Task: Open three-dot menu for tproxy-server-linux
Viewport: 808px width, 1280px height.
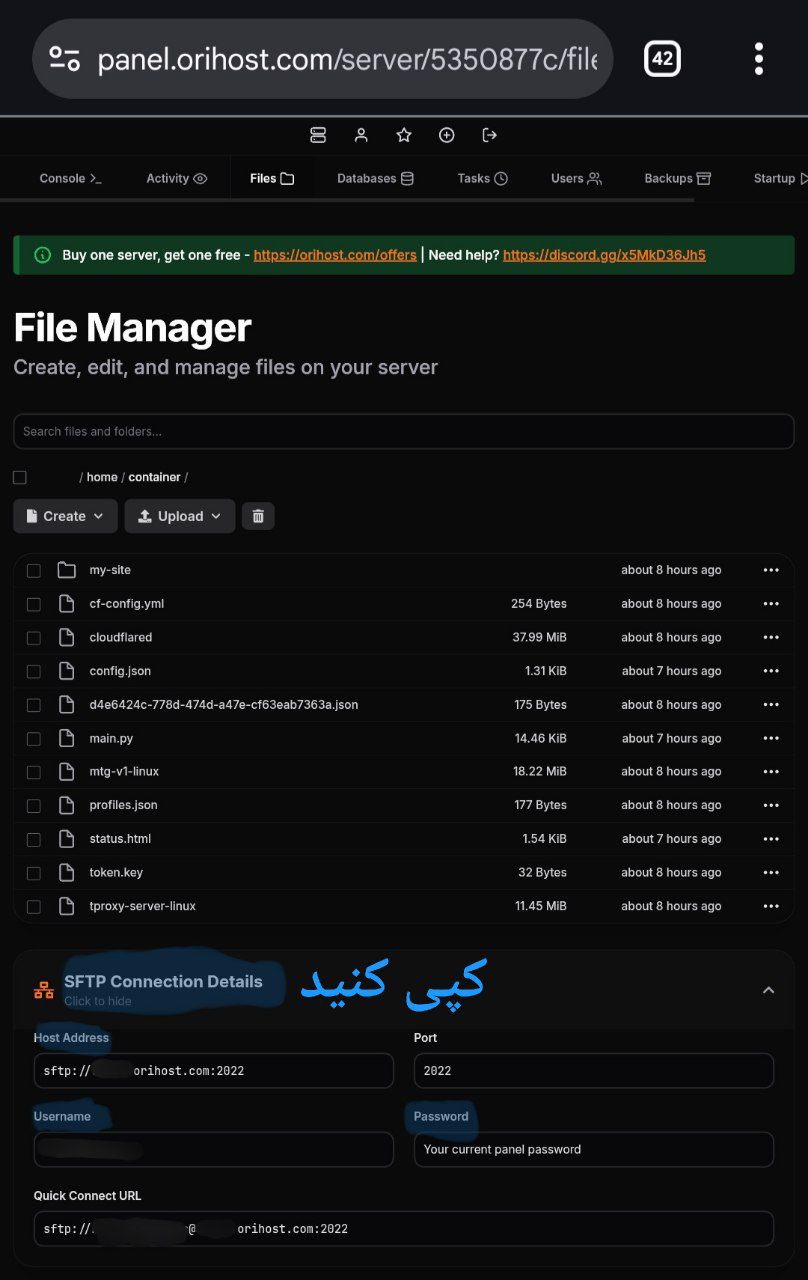Action: 771,906
